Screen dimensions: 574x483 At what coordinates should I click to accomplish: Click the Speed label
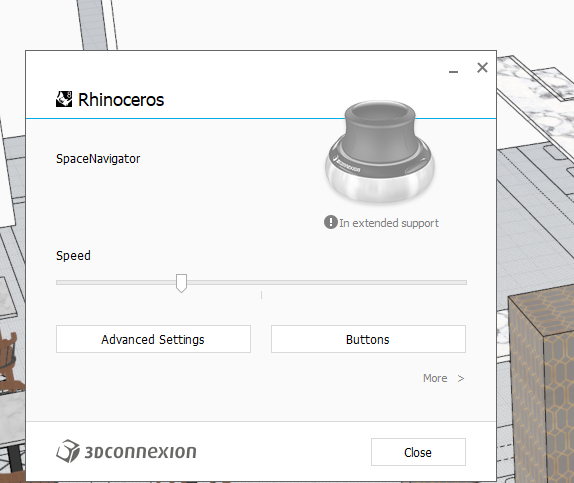pyautogui.click(x=73, y=256)
